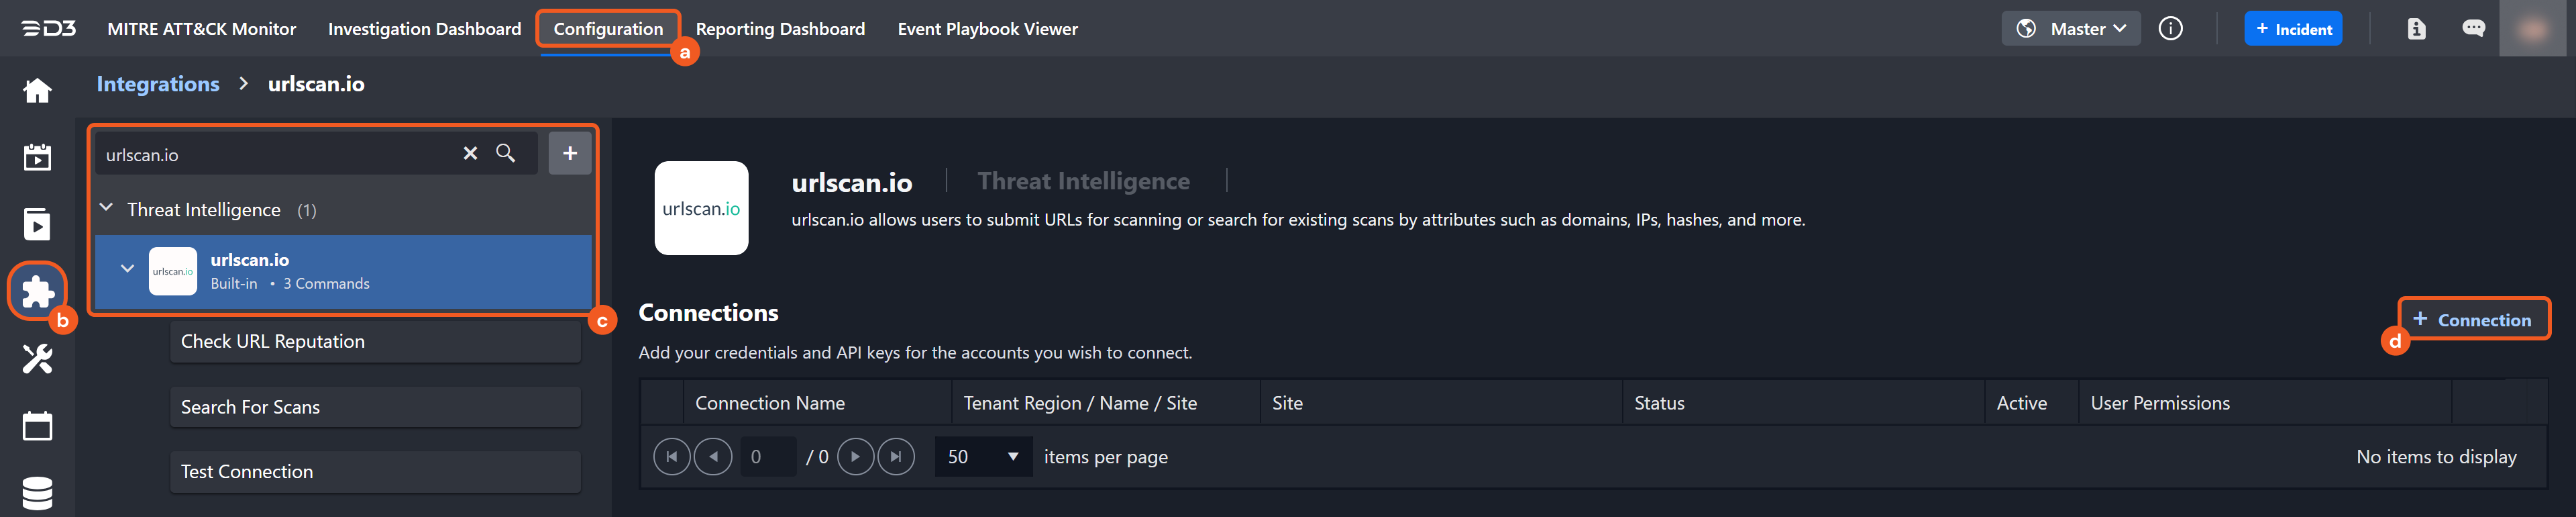Open the chat message icon in header

click(2473, 29)
